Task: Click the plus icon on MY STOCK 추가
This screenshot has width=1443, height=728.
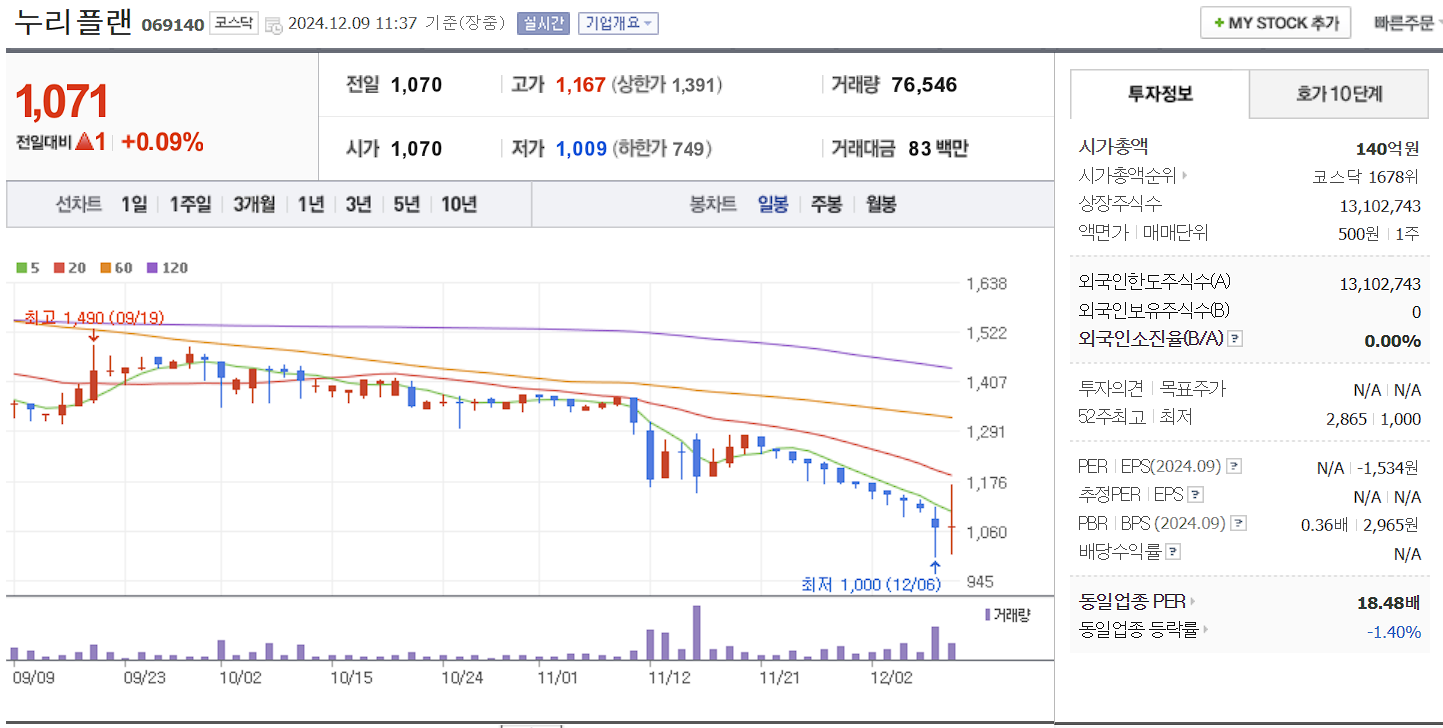Action: coord(1219,22)
